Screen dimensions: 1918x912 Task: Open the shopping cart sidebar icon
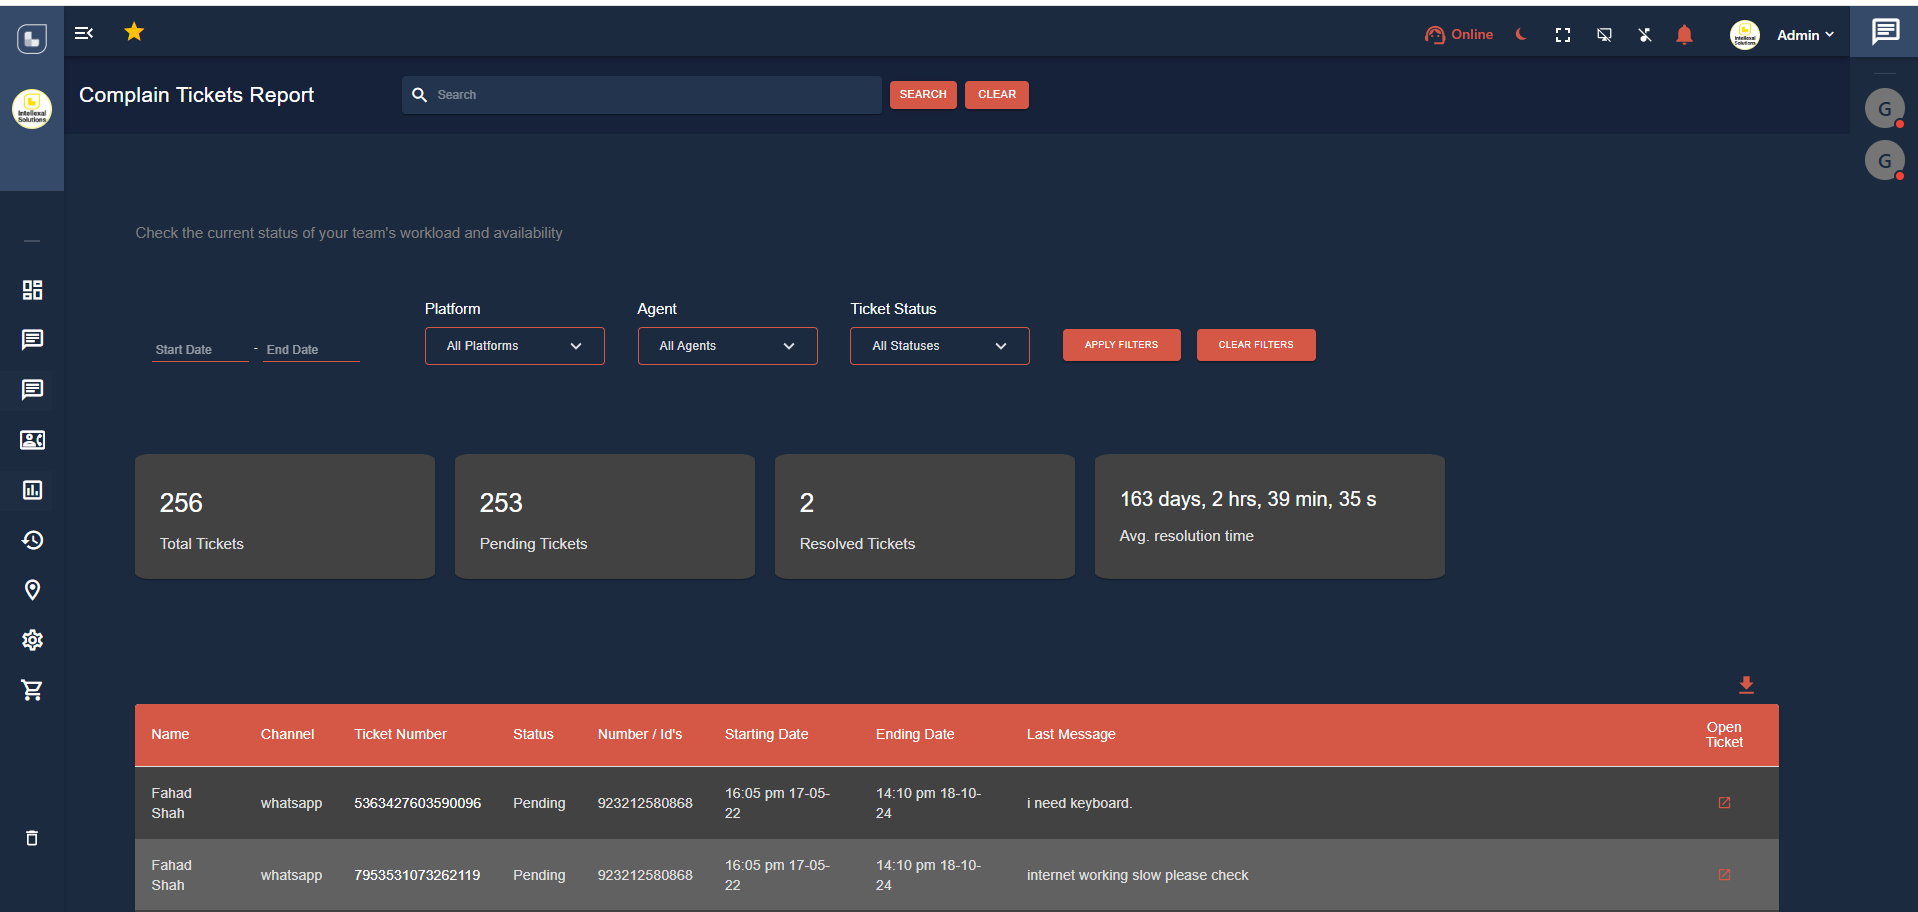click(x=32, y=690)
